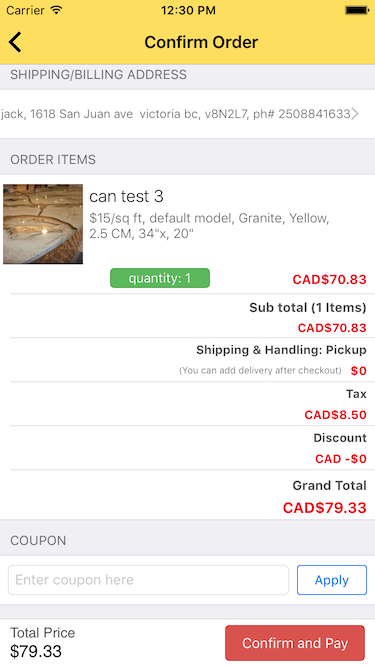Tap the Total Price $79.33 footer
This screenshot has width=375, height=667.
[43, 642]
